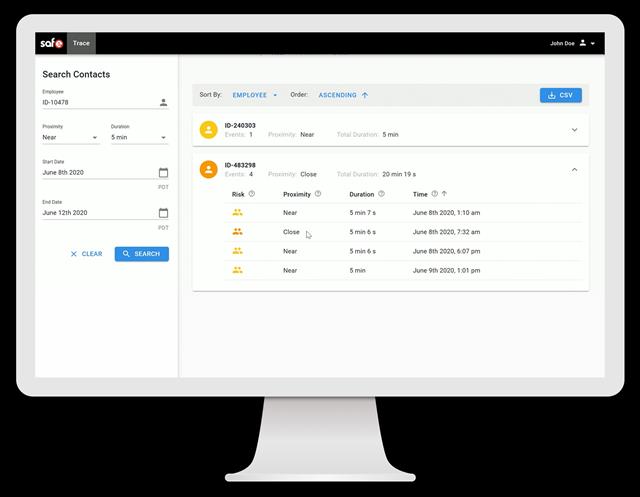The height and width of the screenshot is (497, 640).
Task: Click the Search Contacts heading
Action: point(76,74)
